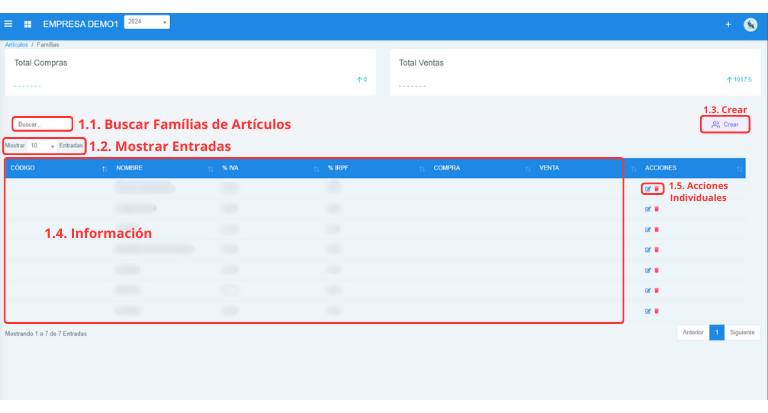Click the Total Compras card title
This screenshot has height=413, width=768.
pos(41,63)
